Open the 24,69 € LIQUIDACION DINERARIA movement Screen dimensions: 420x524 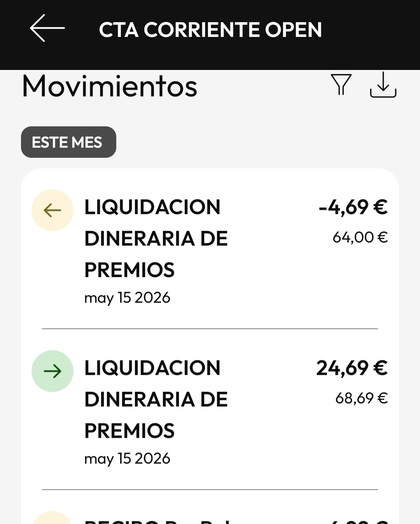(210, 409)
